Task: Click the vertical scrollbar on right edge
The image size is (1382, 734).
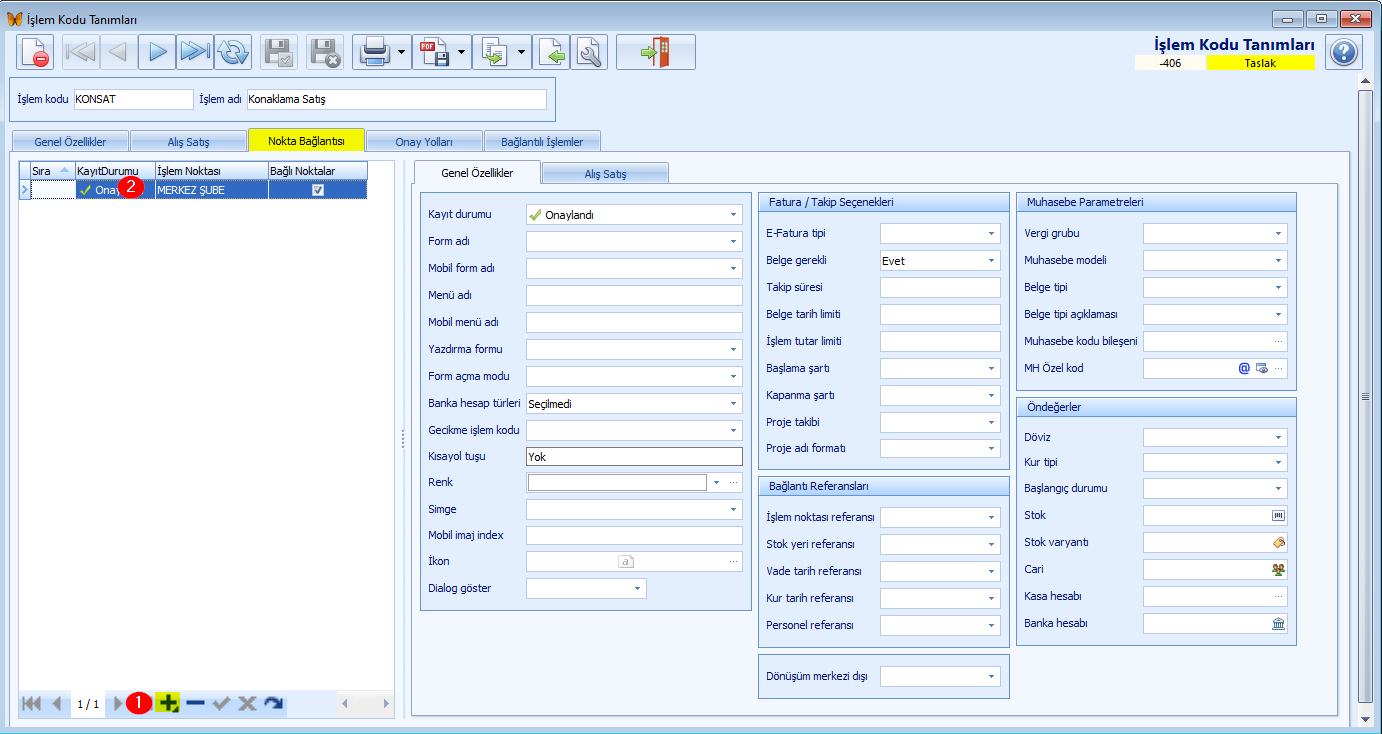Action: click(x=1365, y=395)
